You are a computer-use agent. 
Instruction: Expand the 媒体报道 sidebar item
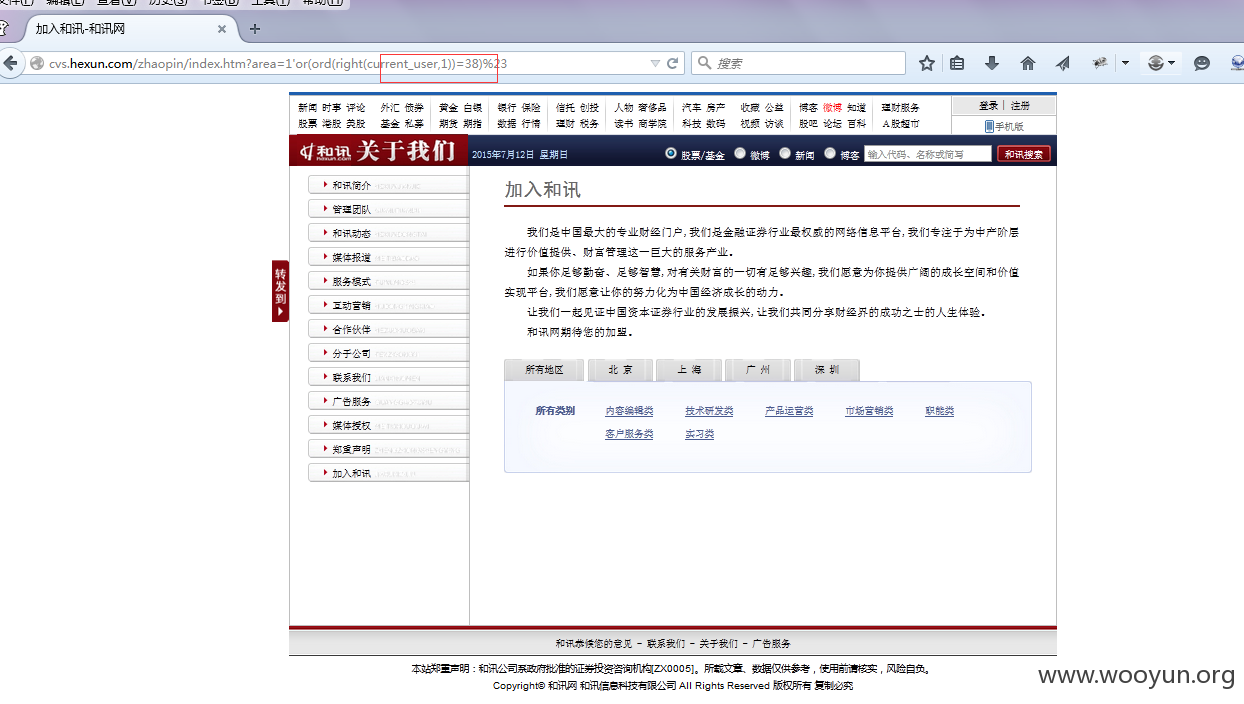389,257
